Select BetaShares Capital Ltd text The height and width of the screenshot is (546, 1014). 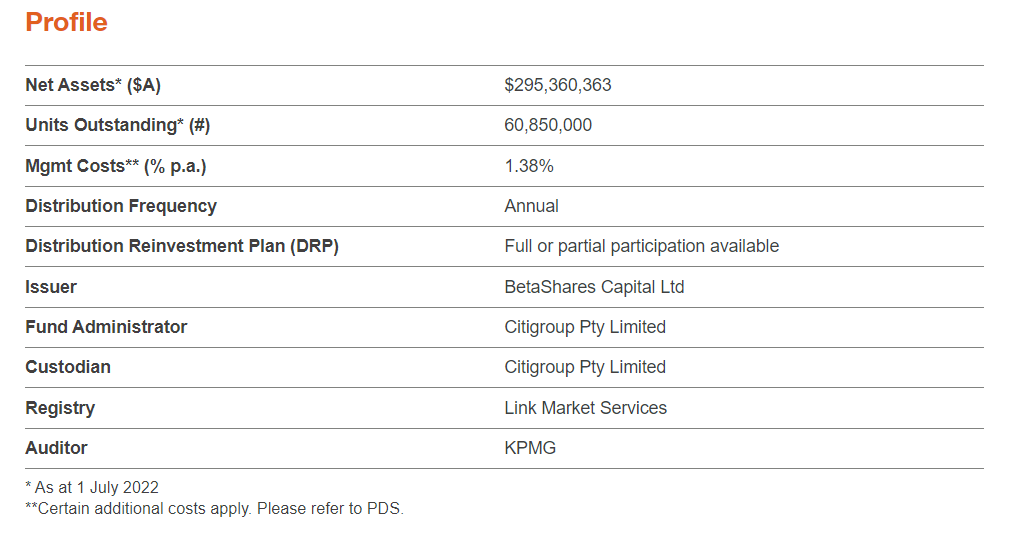point(594,287)
